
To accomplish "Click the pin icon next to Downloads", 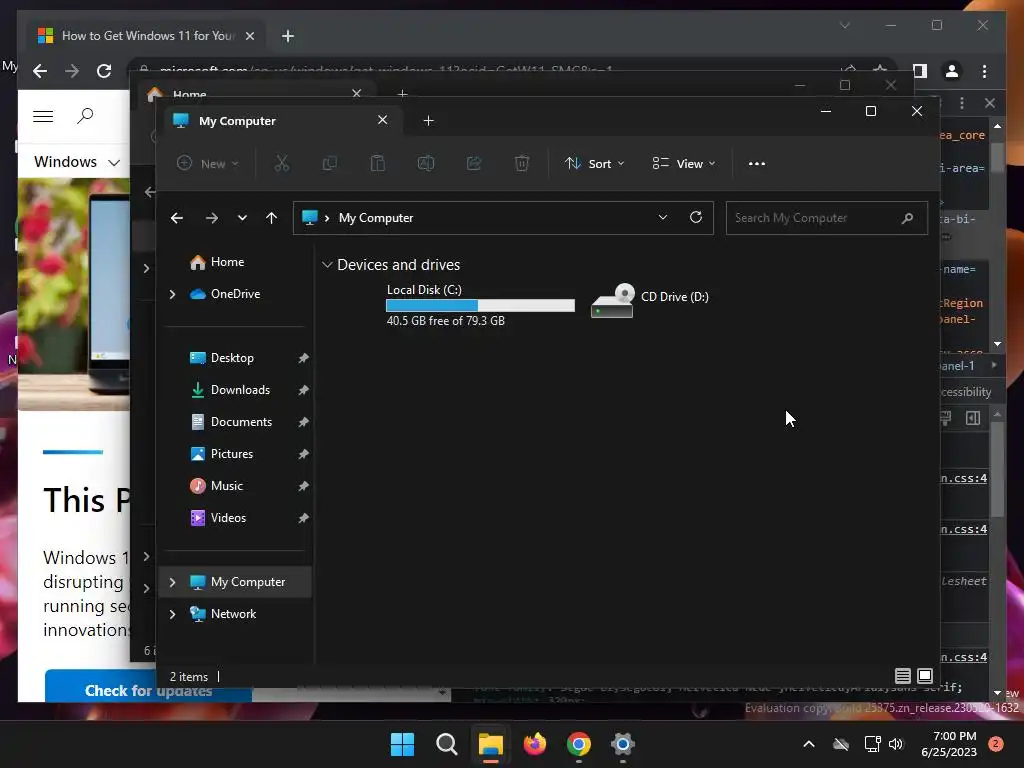I will tap(303, 390).
